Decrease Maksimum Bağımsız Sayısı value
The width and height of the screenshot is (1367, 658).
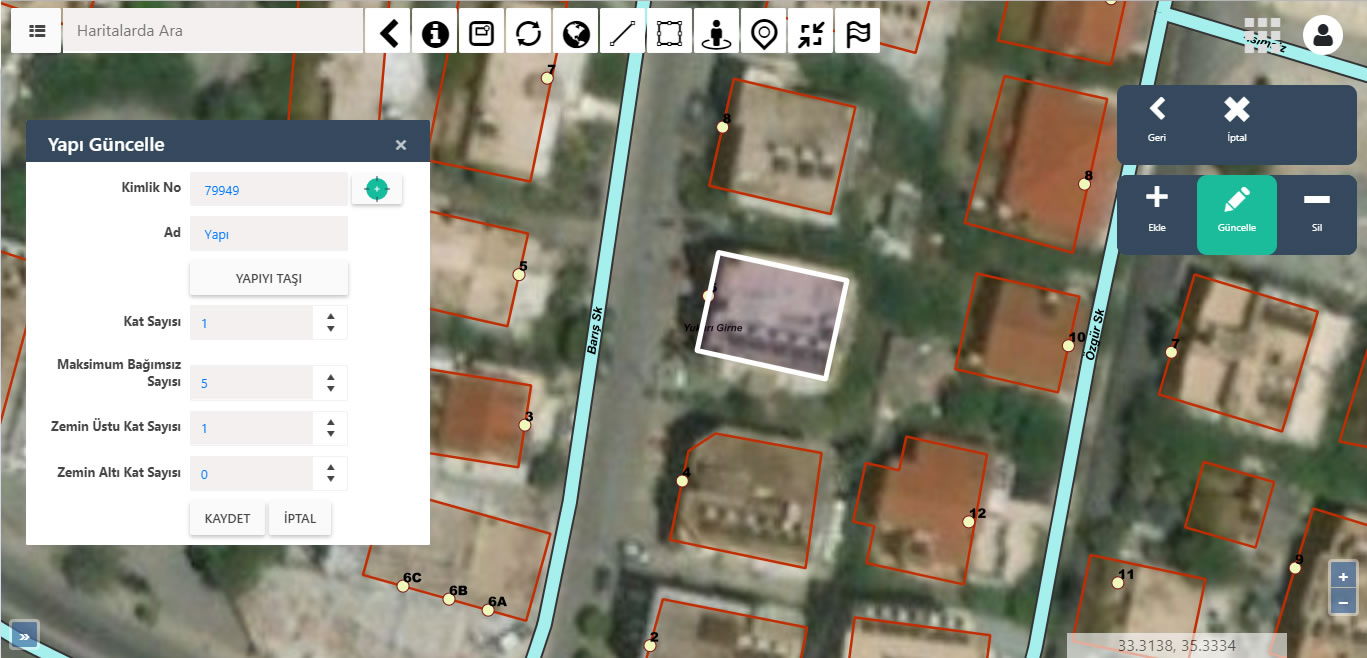[x=331, y=389]
